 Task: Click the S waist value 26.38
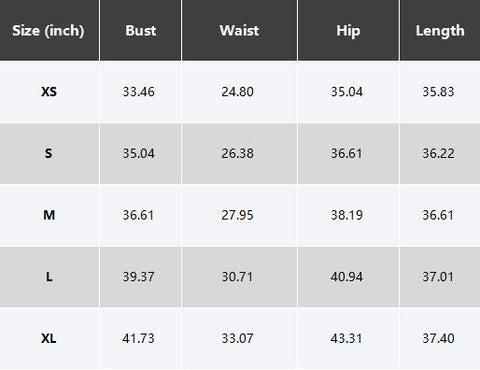pos(237,153)
